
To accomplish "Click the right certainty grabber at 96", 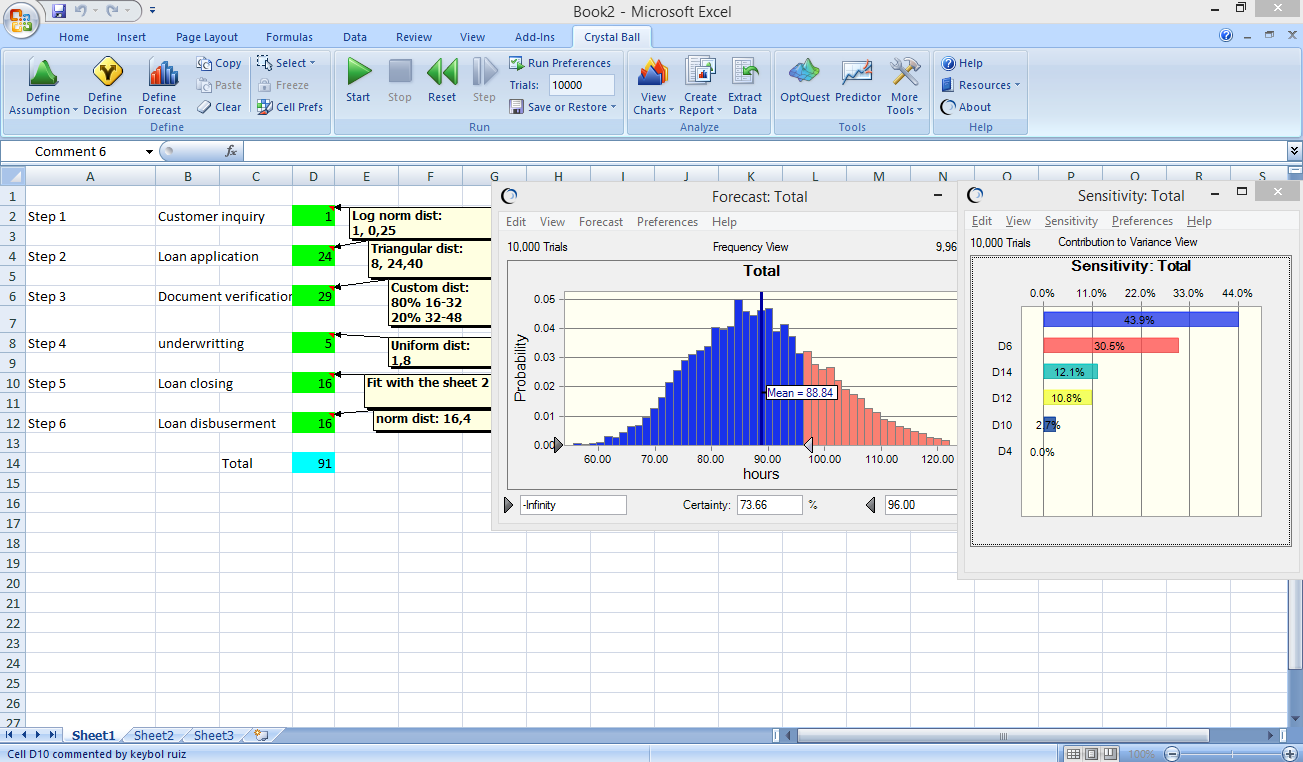I will [x=808, y=445].
